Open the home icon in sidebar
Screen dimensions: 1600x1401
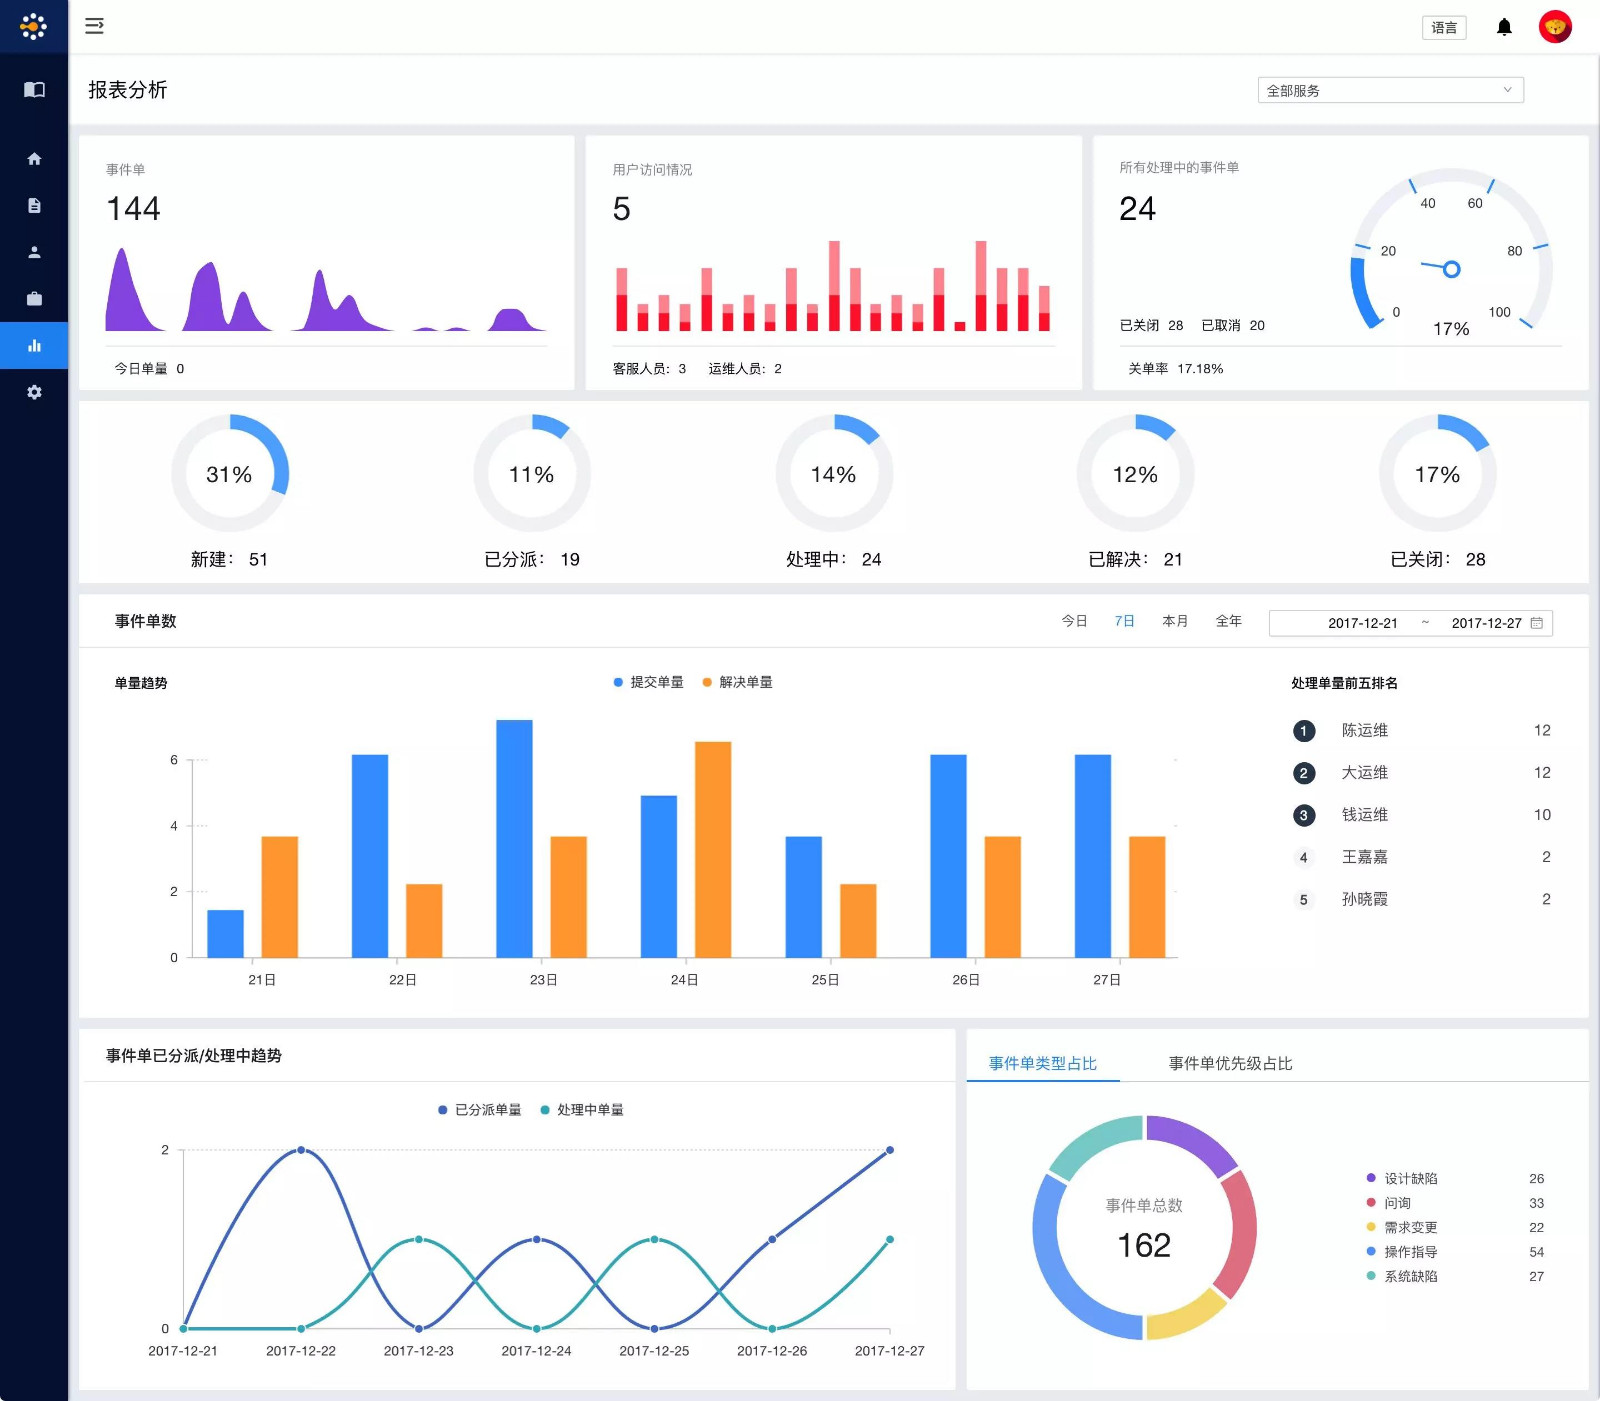tap(34, 159)
